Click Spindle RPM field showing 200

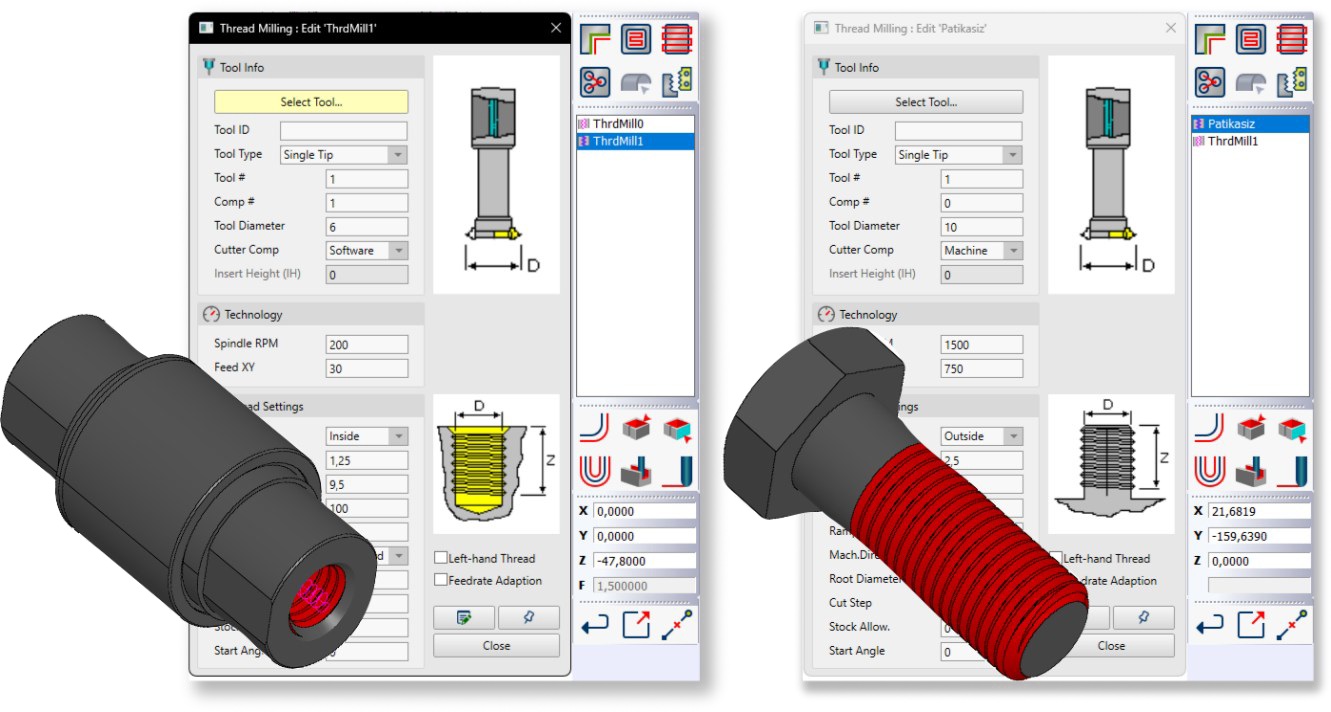click(x=367, y=344)
